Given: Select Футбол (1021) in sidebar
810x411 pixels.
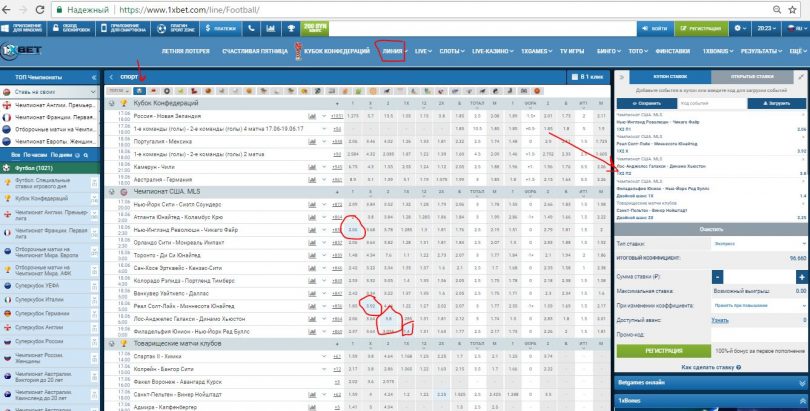Looking at the screenshot, I should (x=50, y=168).
